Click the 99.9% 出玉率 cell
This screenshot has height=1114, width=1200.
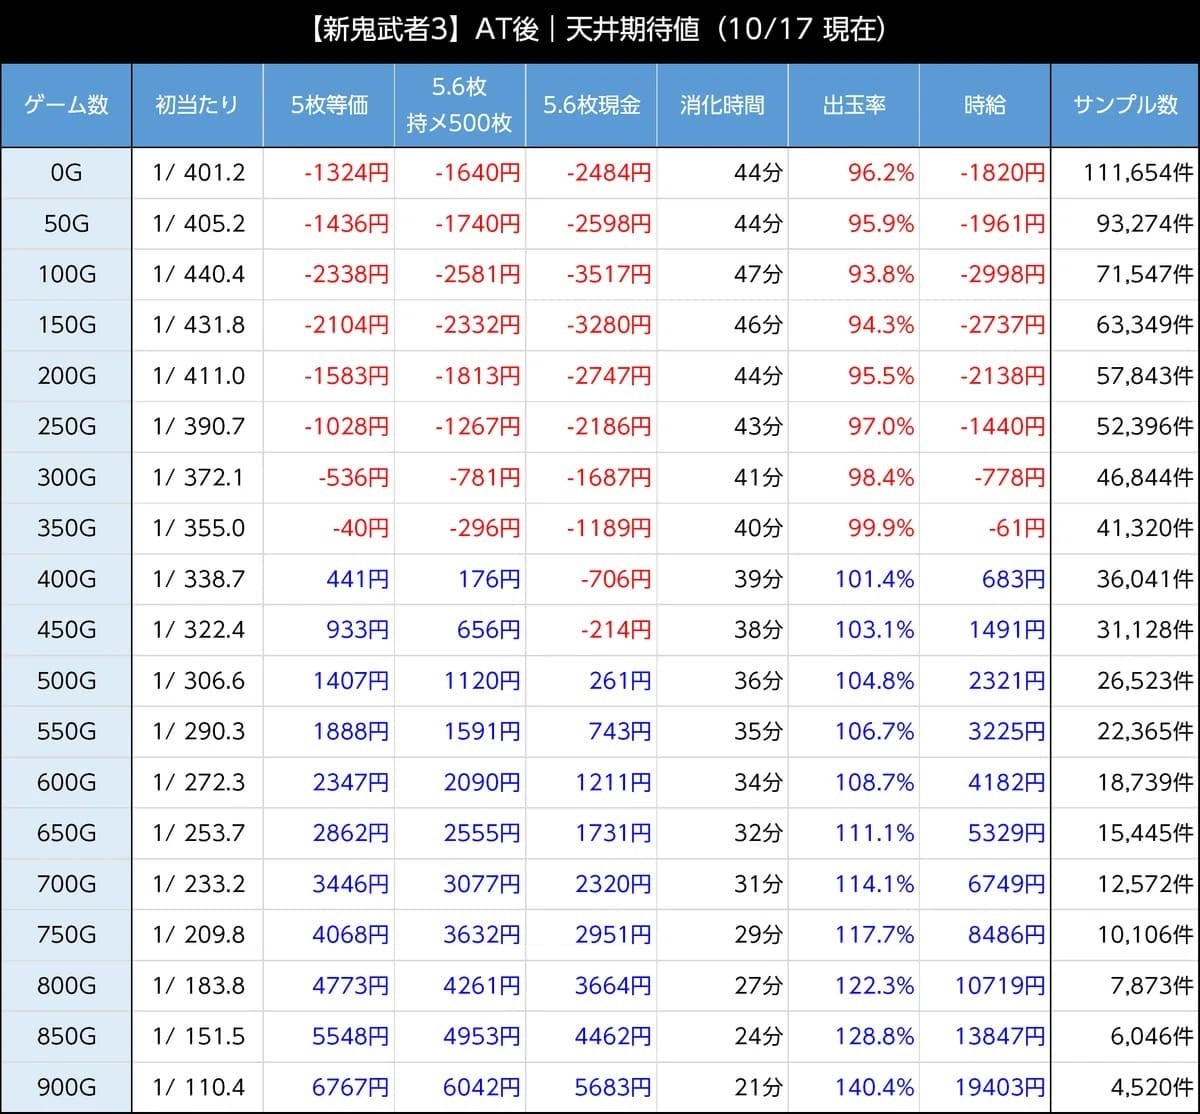click(x=880, y=528)
